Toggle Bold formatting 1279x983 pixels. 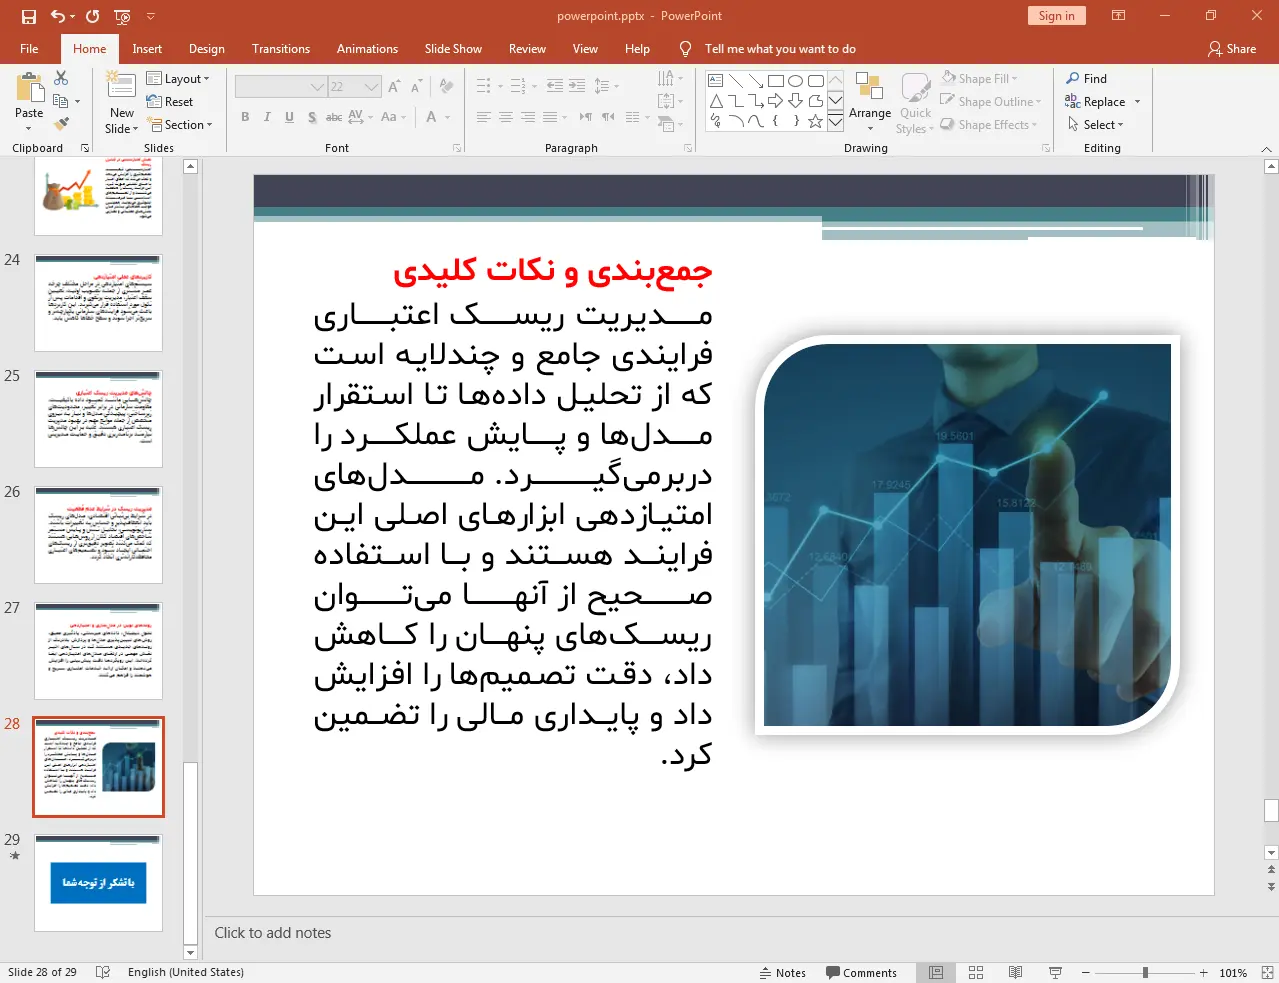[245, 117]
